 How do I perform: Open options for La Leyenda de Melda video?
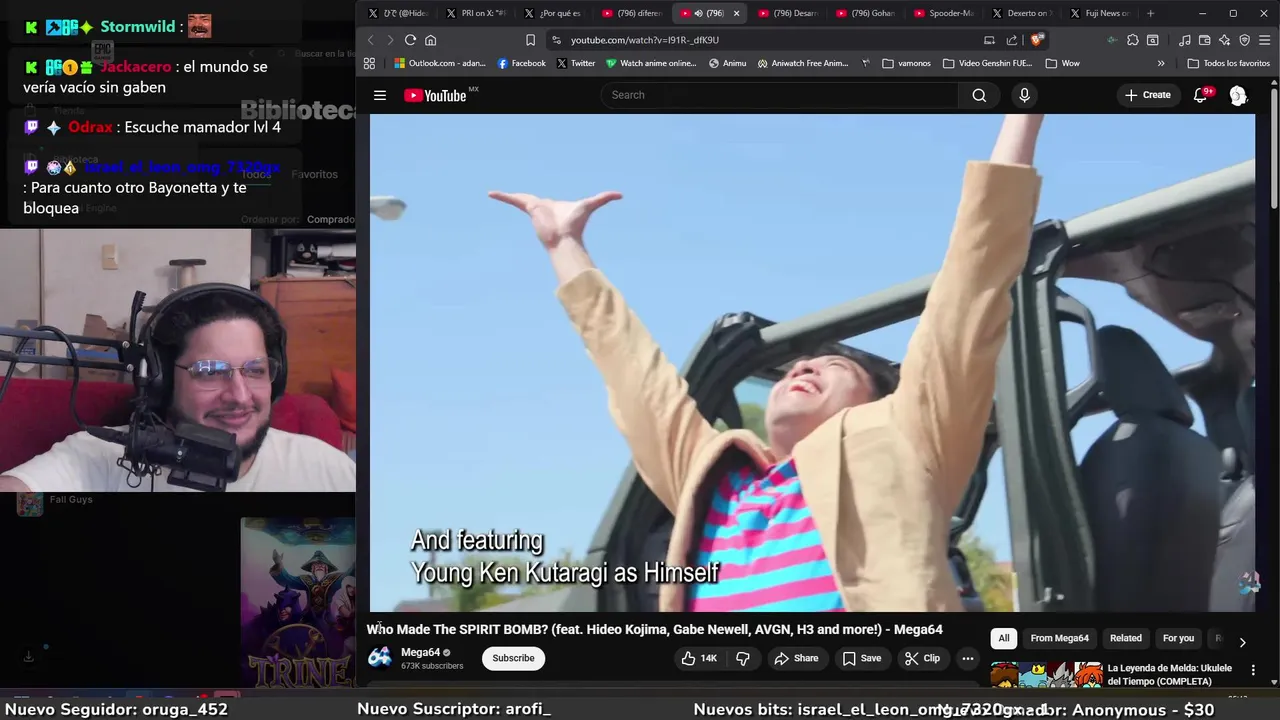click(x=1253, y=670)
